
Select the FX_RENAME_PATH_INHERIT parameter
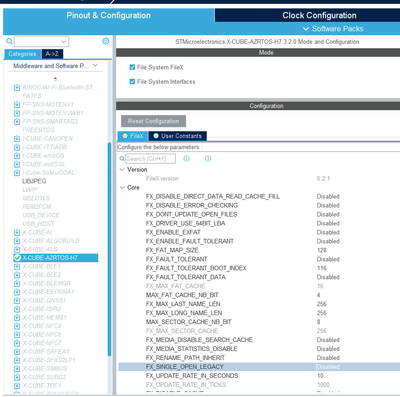click(185, 358)
